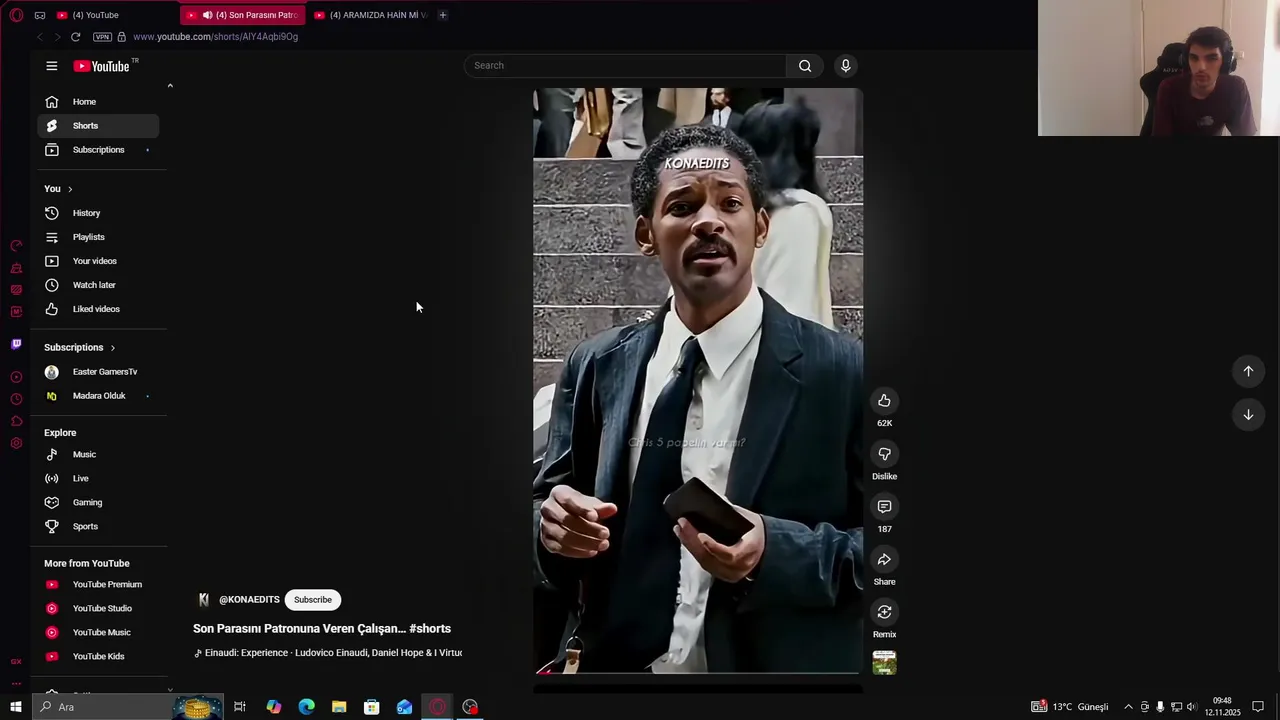Open File Explorer from taskbar
This screenshot has height=720, width=1280.
point(339,707)
